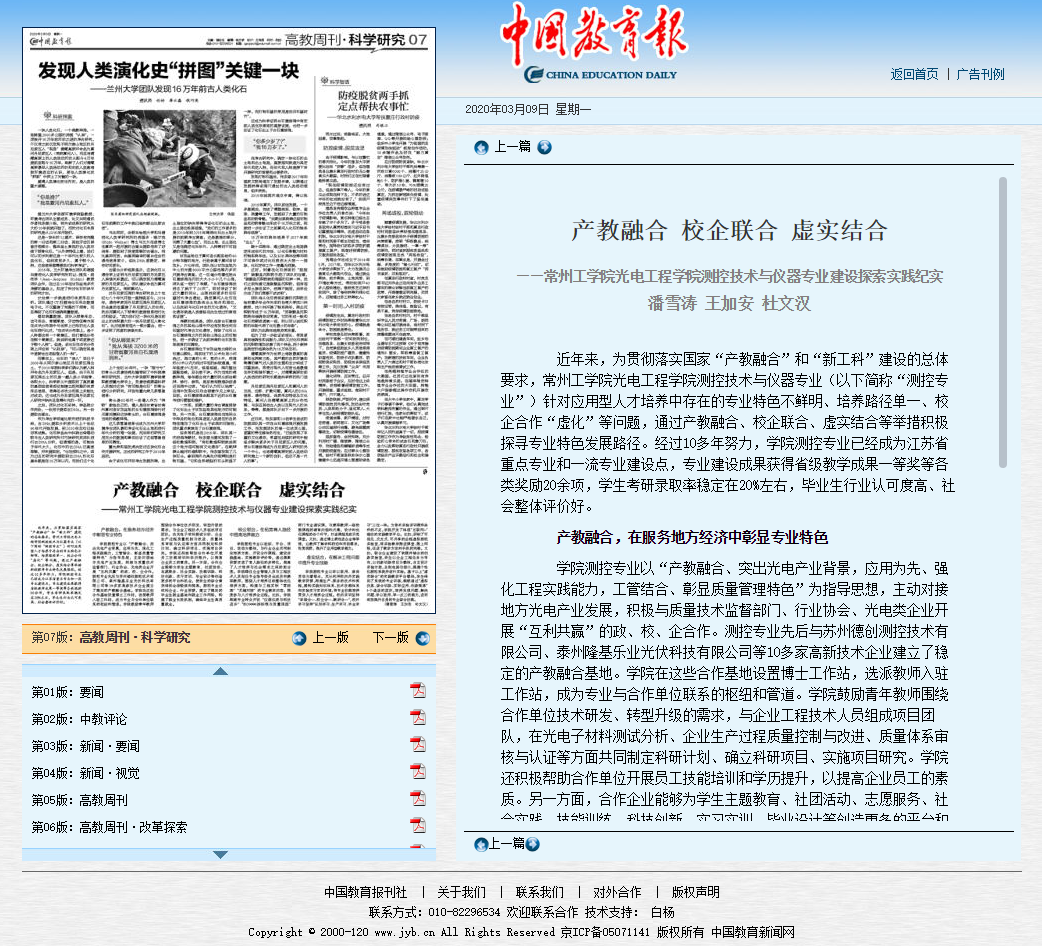1042x946 pixels.
Task: Select 第03版：新闻·要闻 in edition list
Action: point(86,746)
